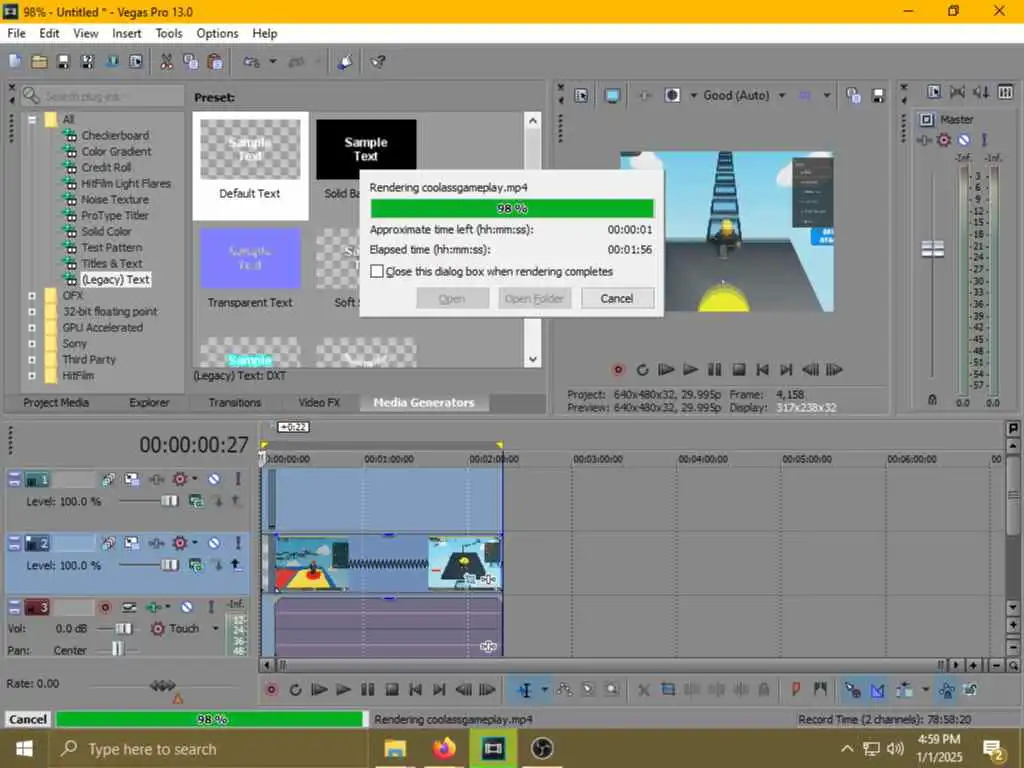Toggle mute on video track 2
This screenshot has height=768, width=1024.
[214, 543]
